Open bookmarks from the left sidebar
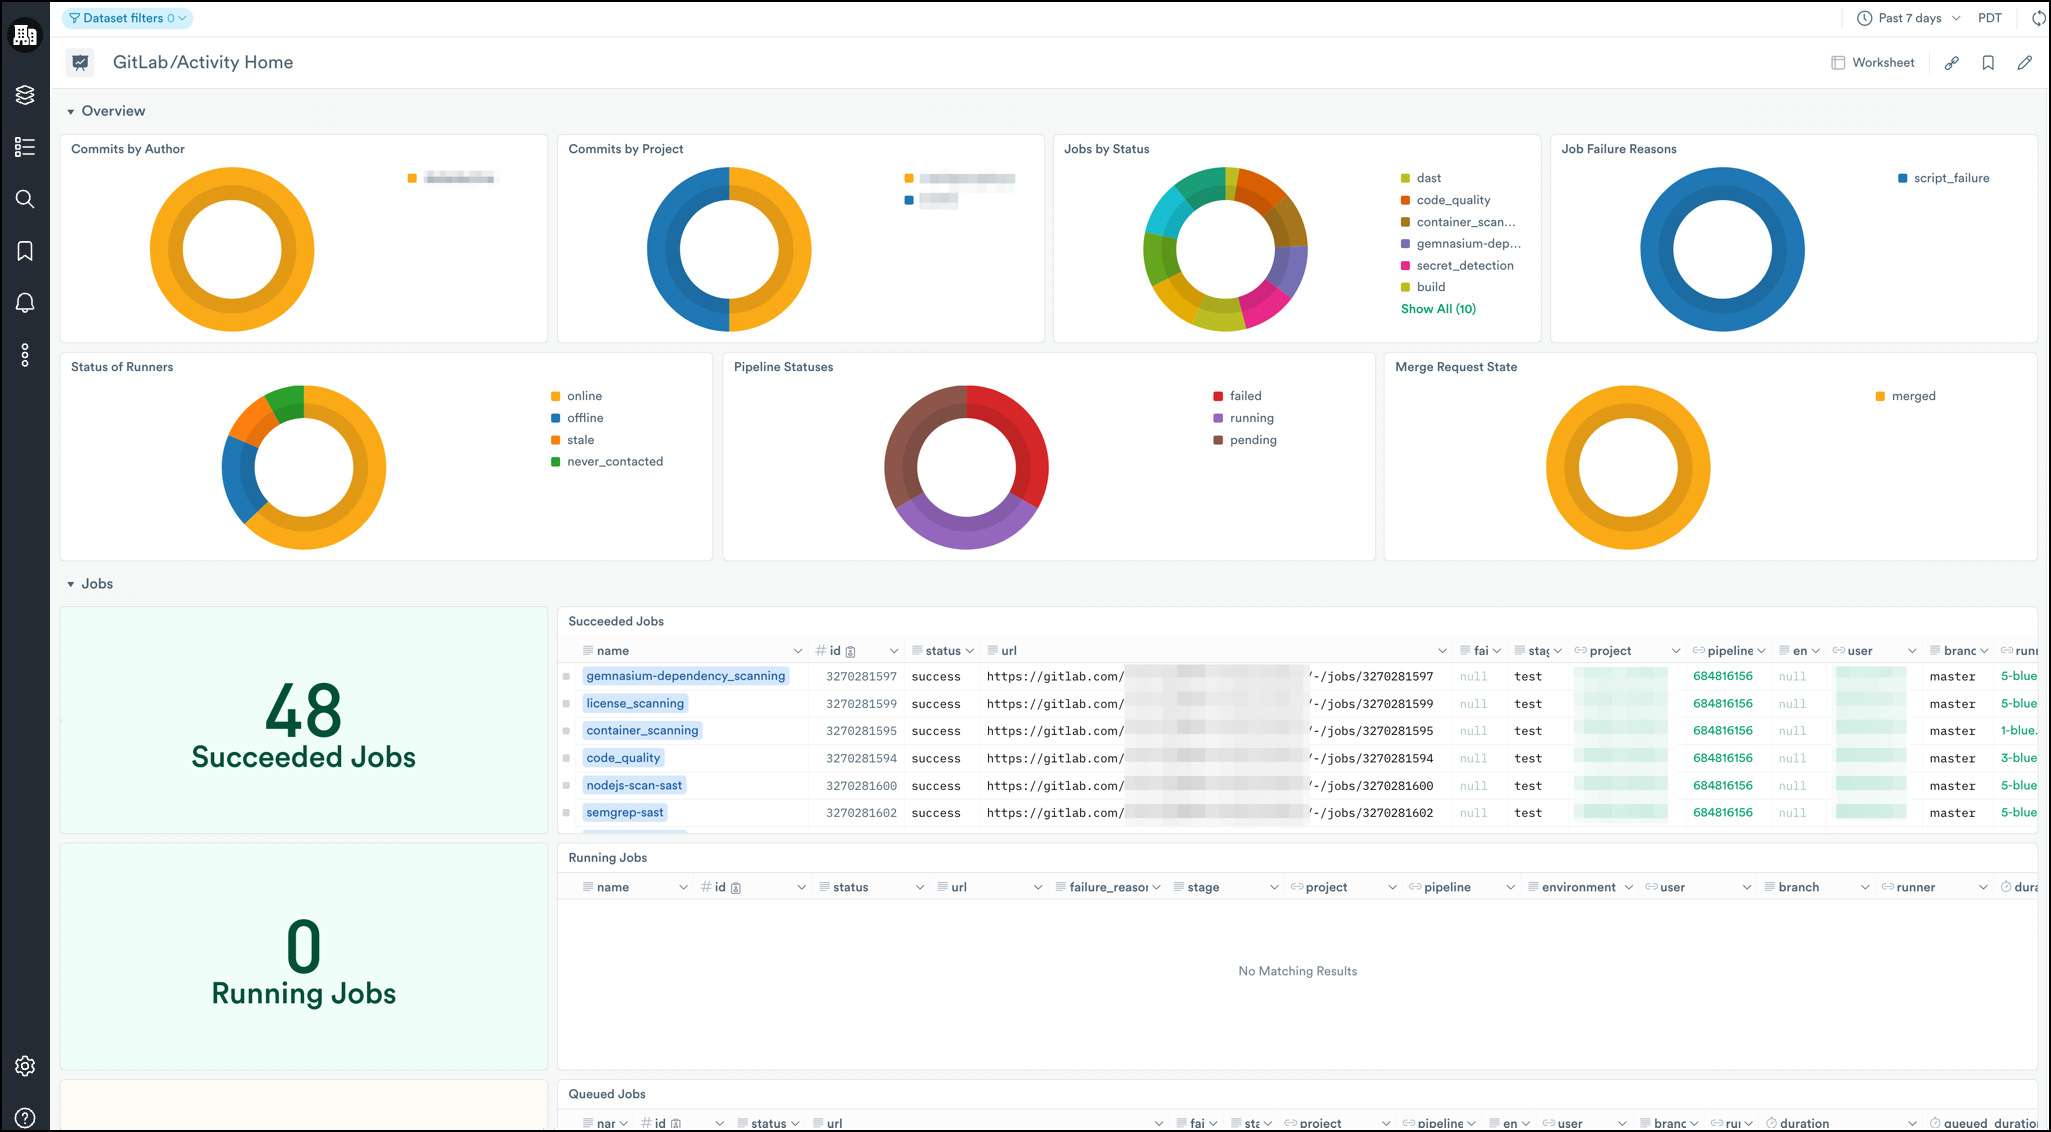Screen dimensions: 2051x1132 [x=25, y=251]
